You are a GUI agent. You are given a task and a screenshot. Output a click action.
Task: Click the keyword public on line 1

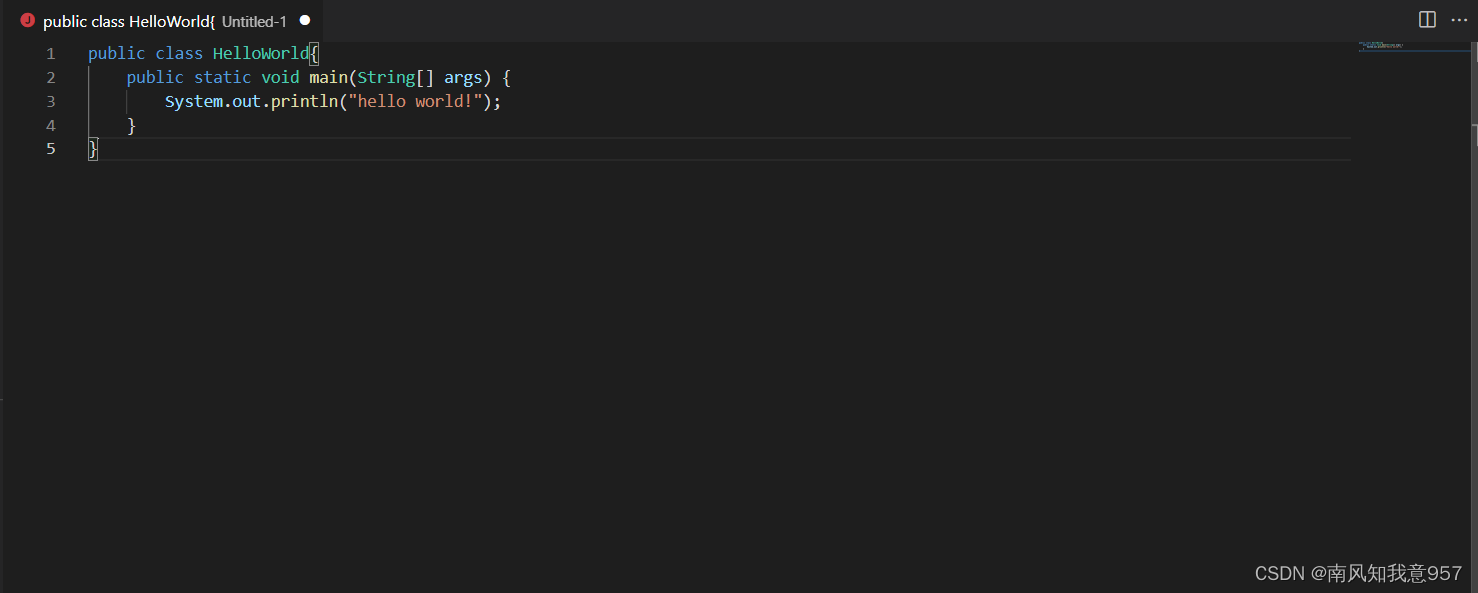click(x=116, y=53)
